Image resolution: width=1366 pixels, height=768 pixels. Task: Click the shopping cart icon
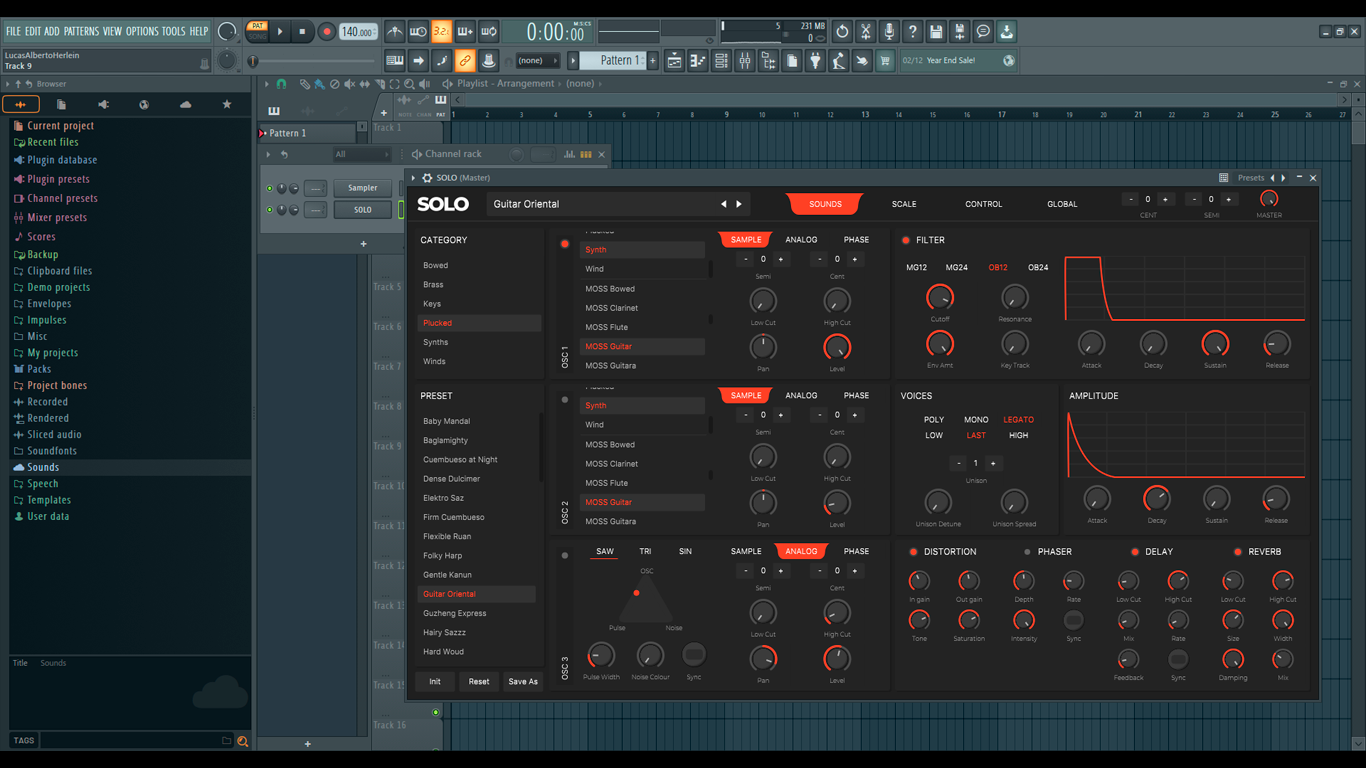885,61
